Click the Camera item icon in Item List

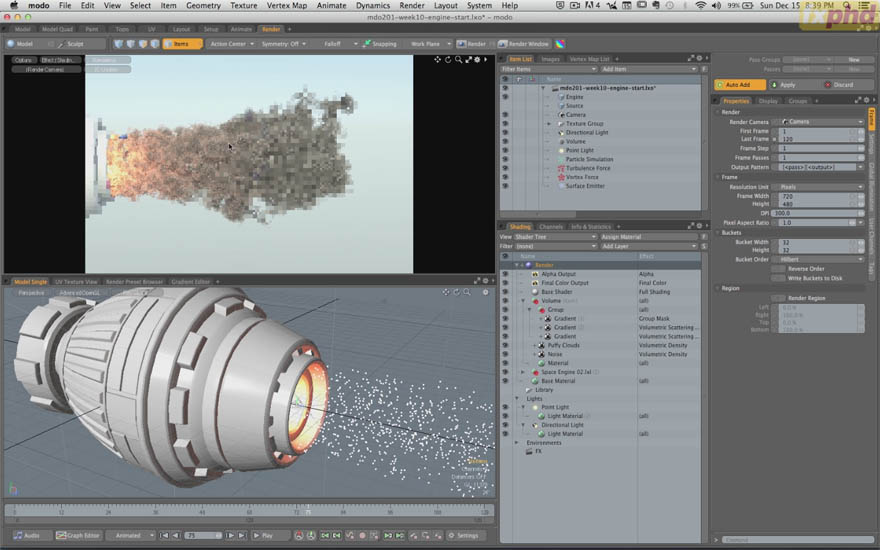coord(561,115)
